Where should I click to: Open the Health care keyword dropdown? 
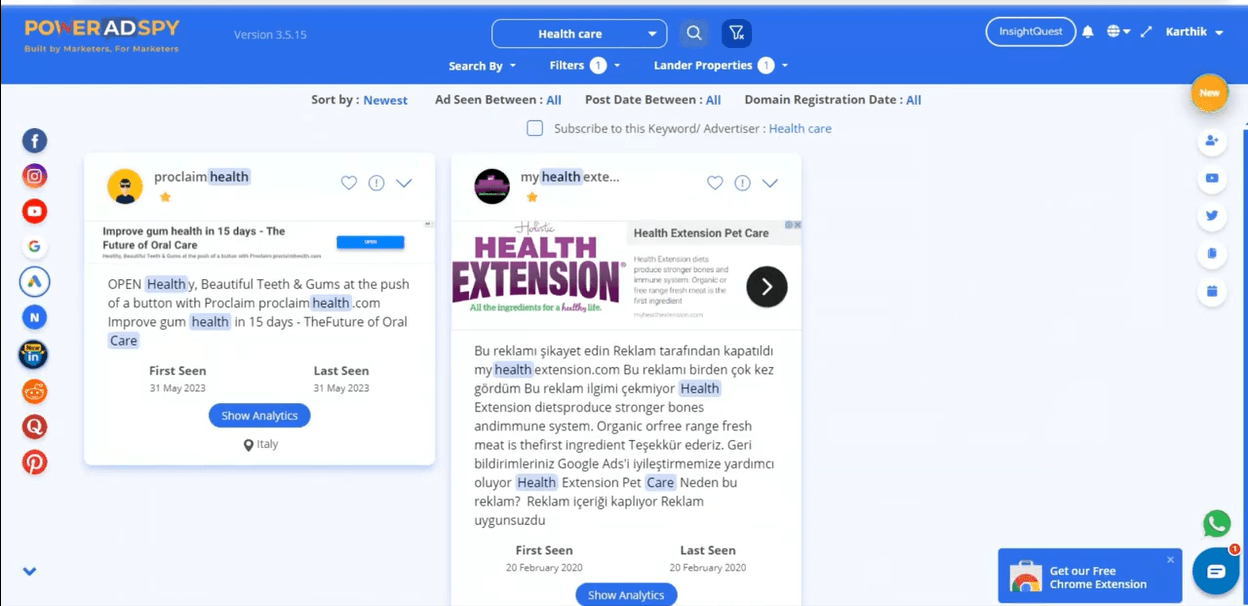click(x=579, y=34)
